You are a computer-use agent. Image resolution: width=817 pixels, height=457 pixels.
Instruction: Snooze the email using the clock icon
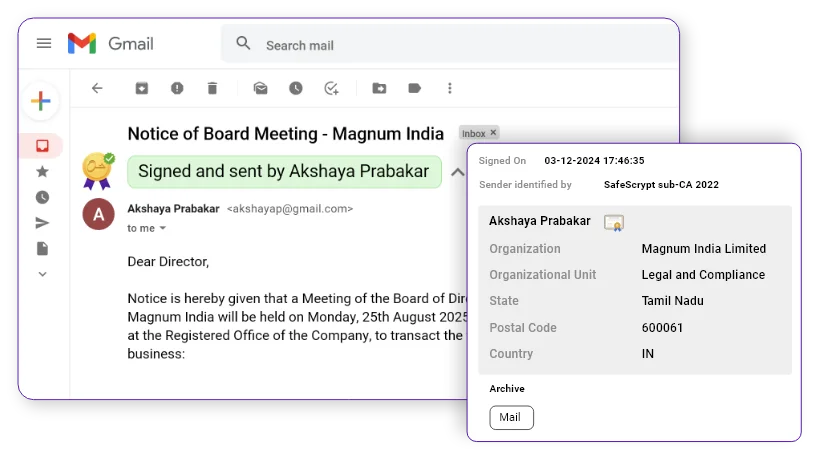tap(296, 88)
